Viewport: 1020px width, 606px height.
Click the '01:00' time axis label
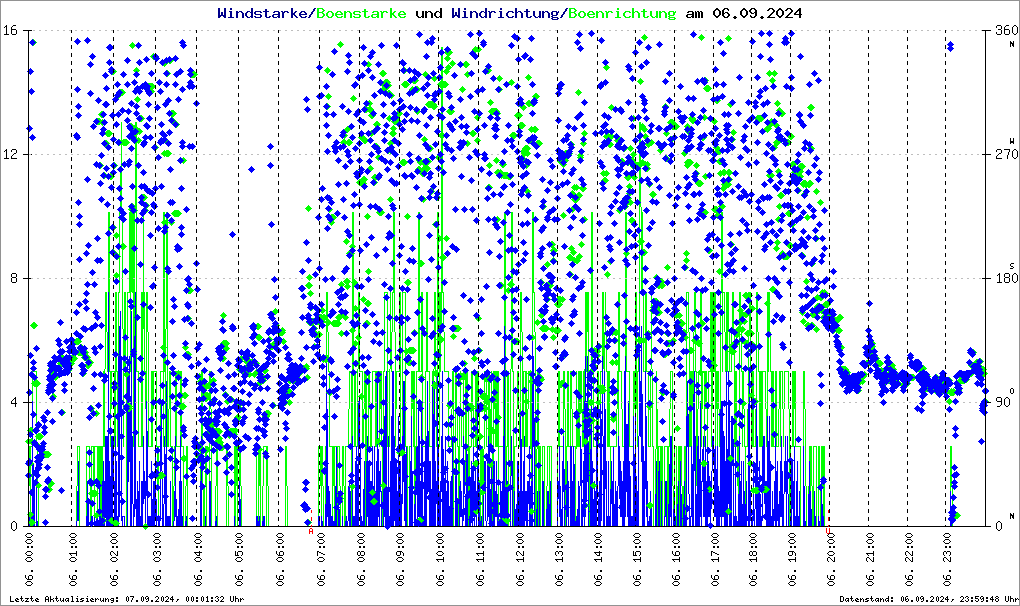click(x=74, y=549)
